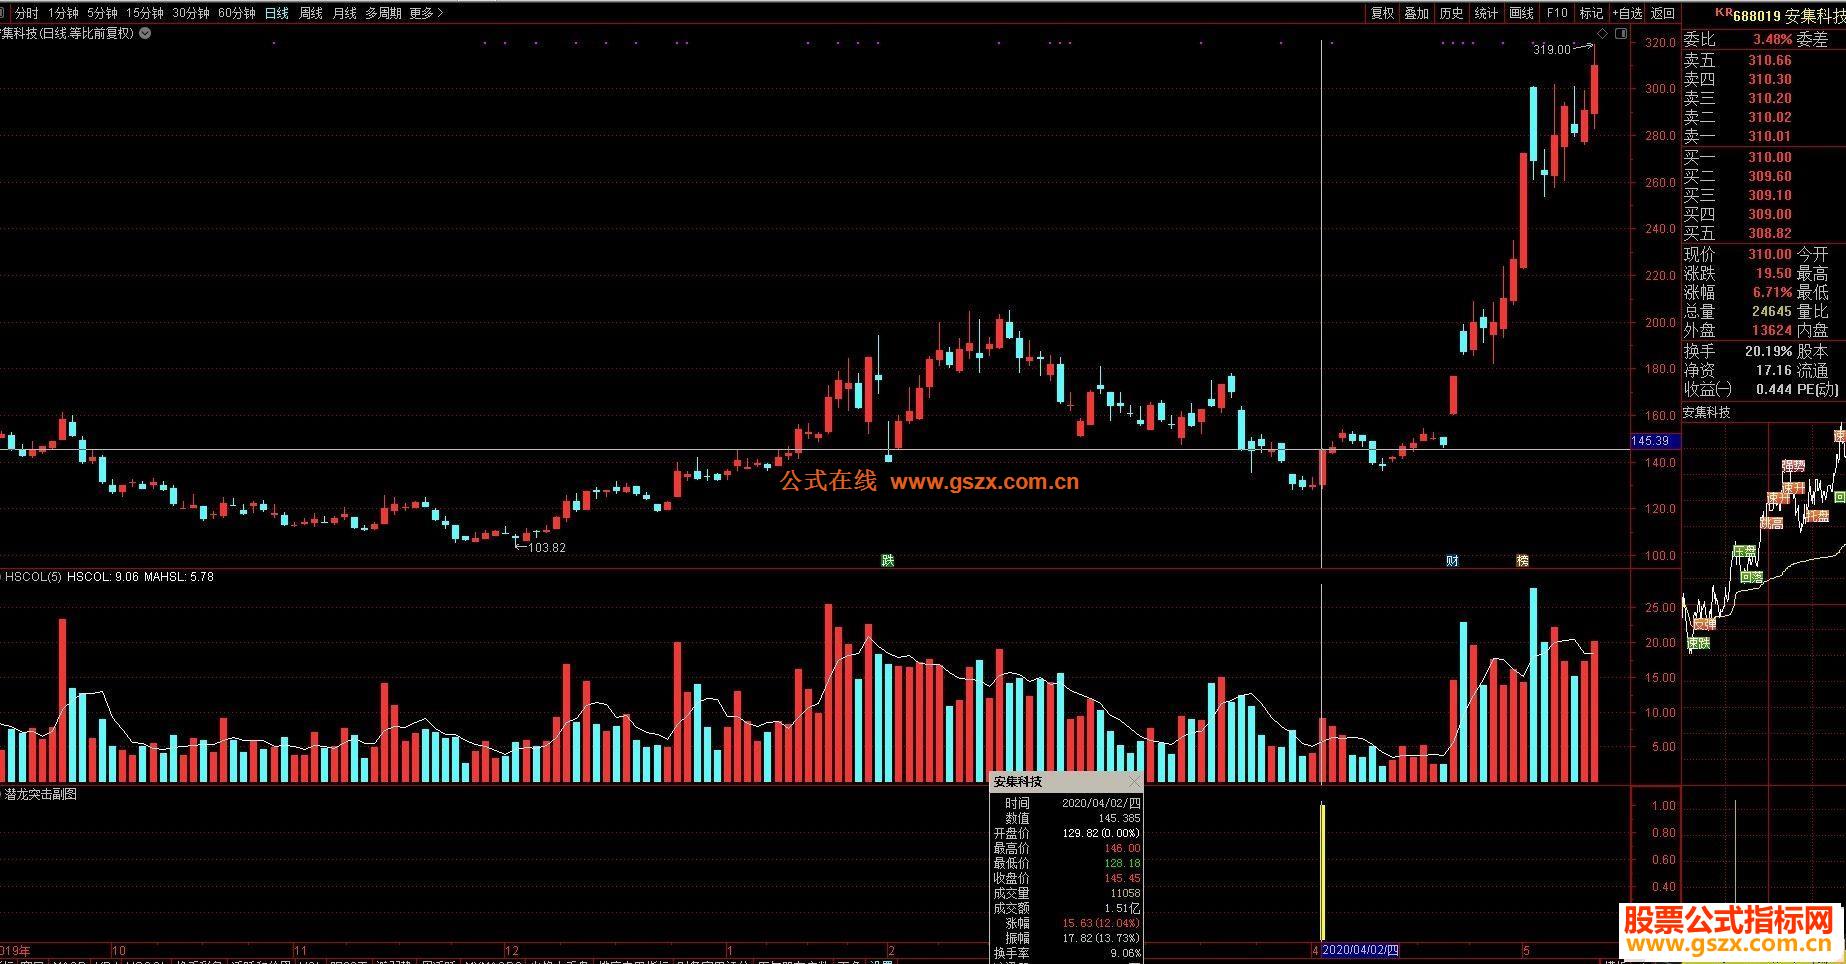Select the 15分钟 period tab
1846x964 pixels.
[144, 13]
